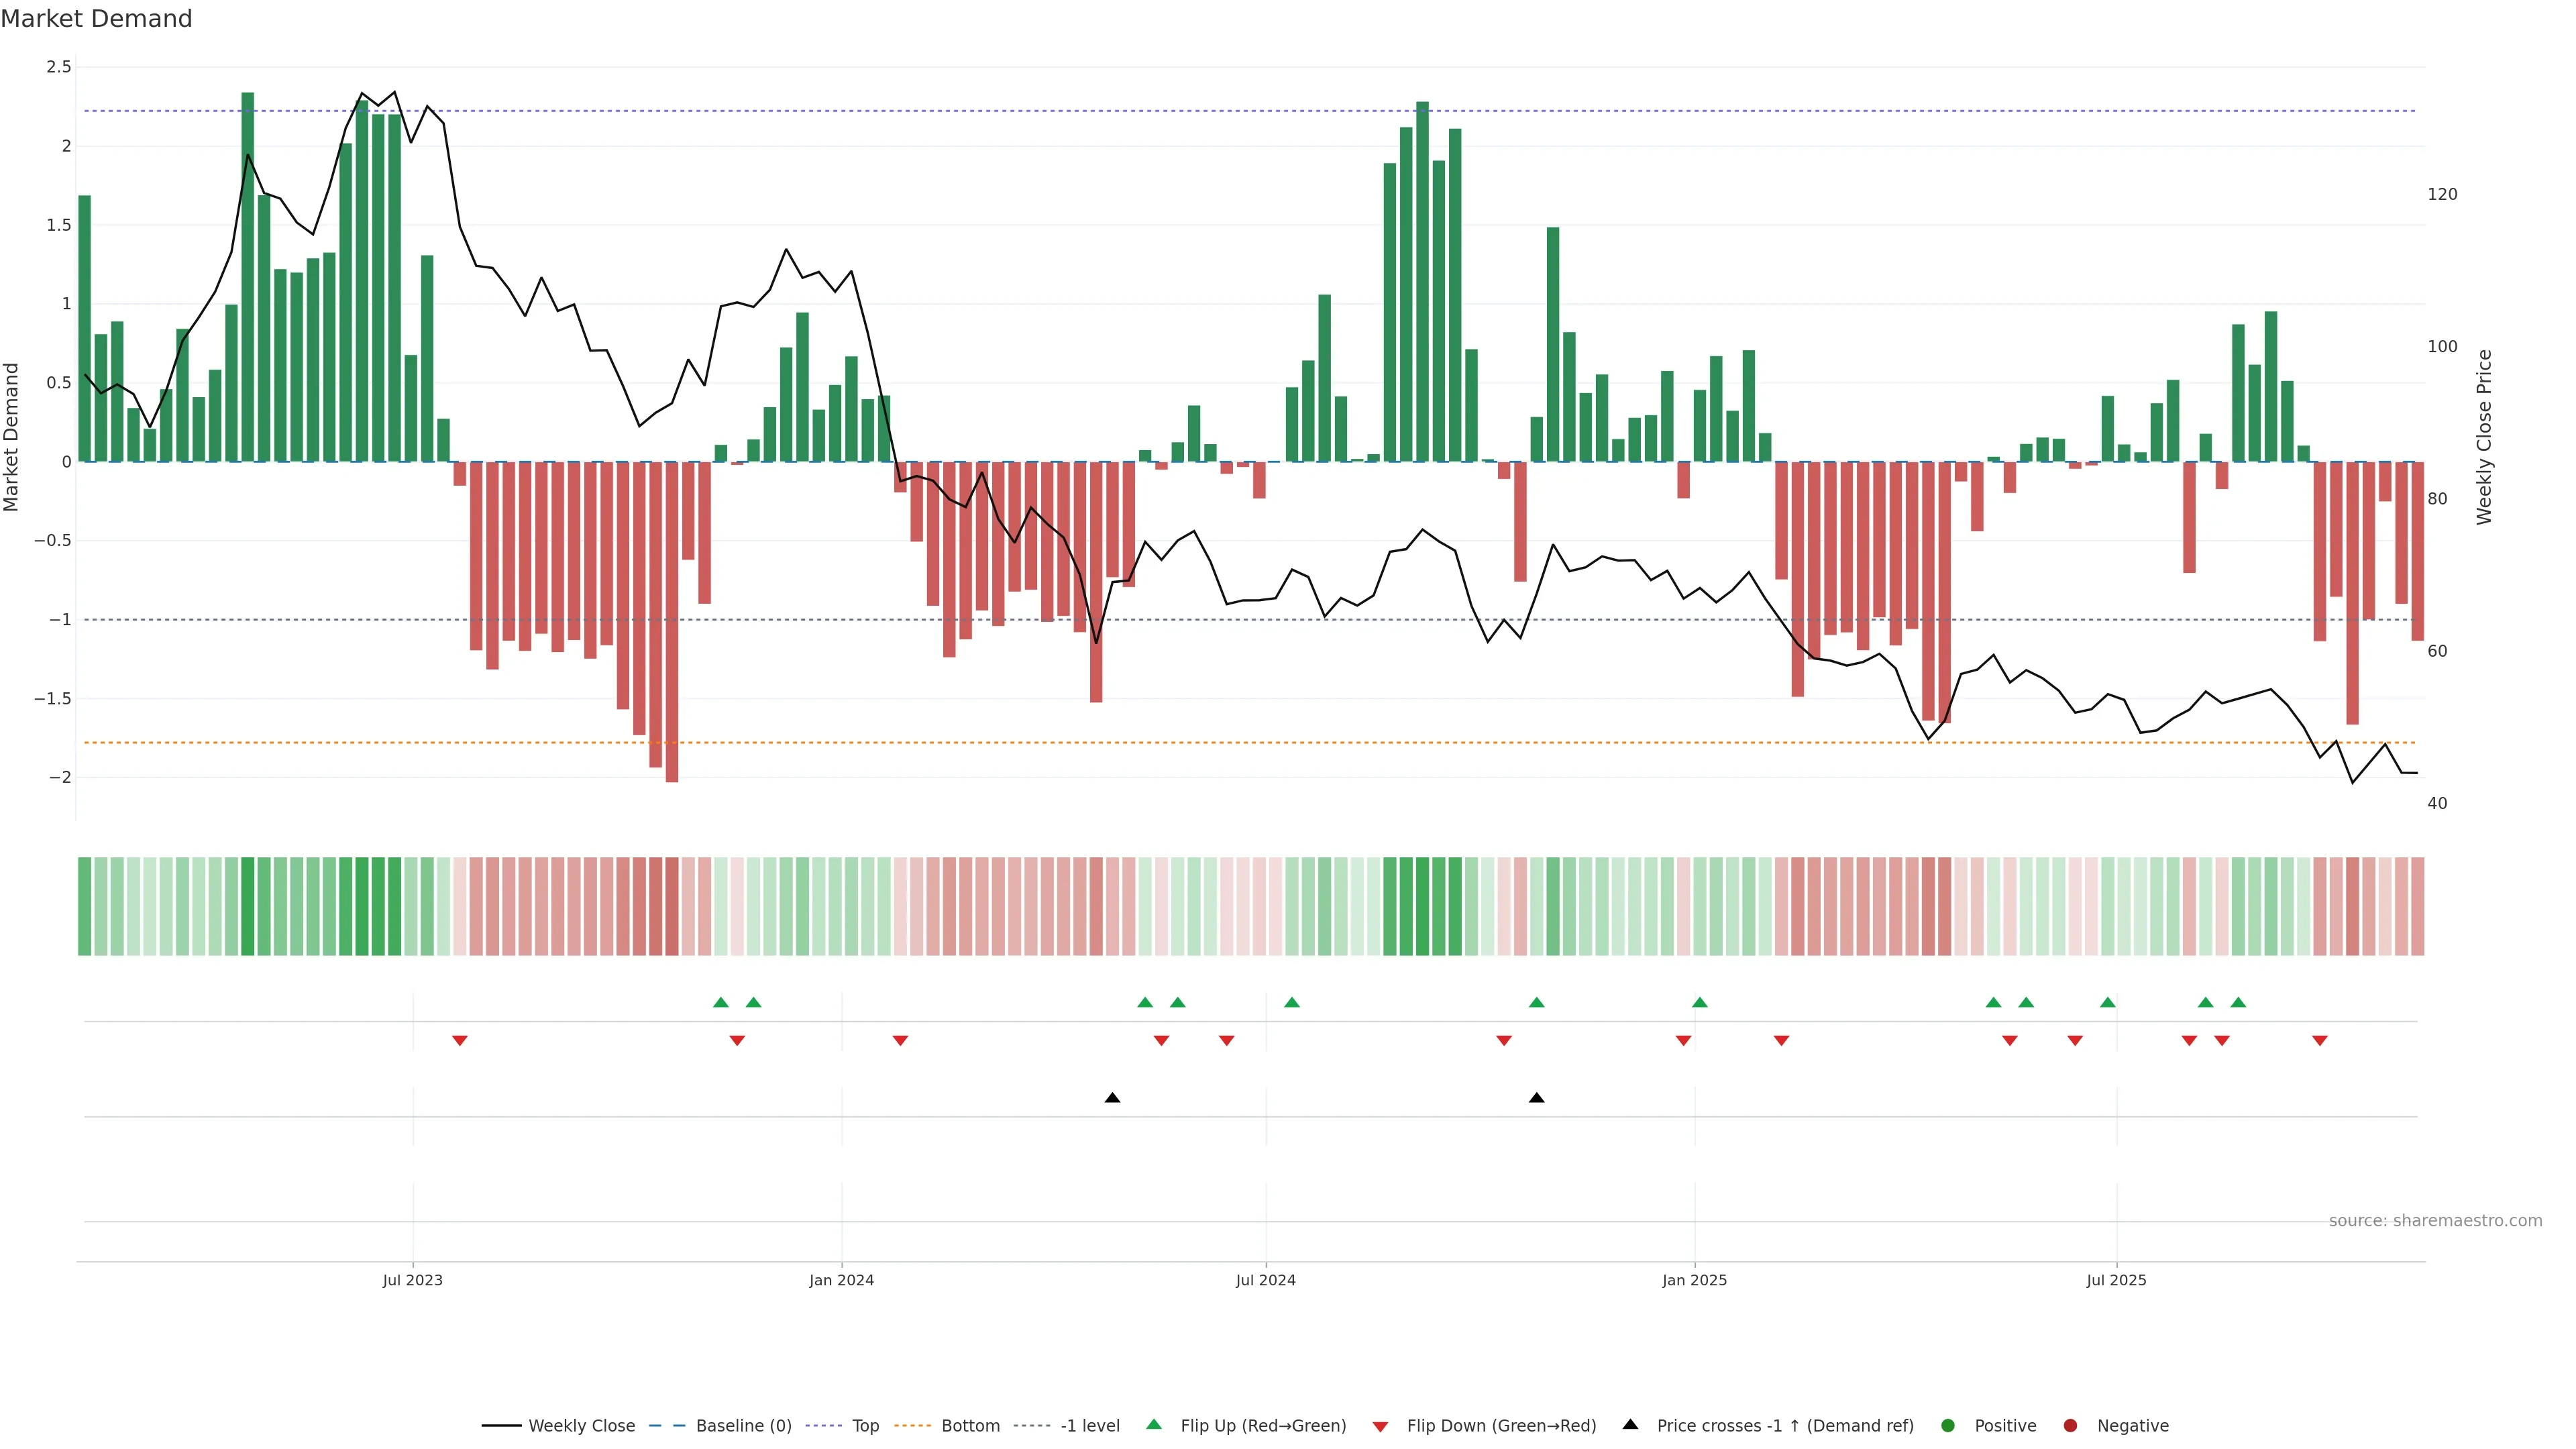Click the Jan 2024 axis label
Viewport: 2576px width, 1449px height.
(841, 1280)
